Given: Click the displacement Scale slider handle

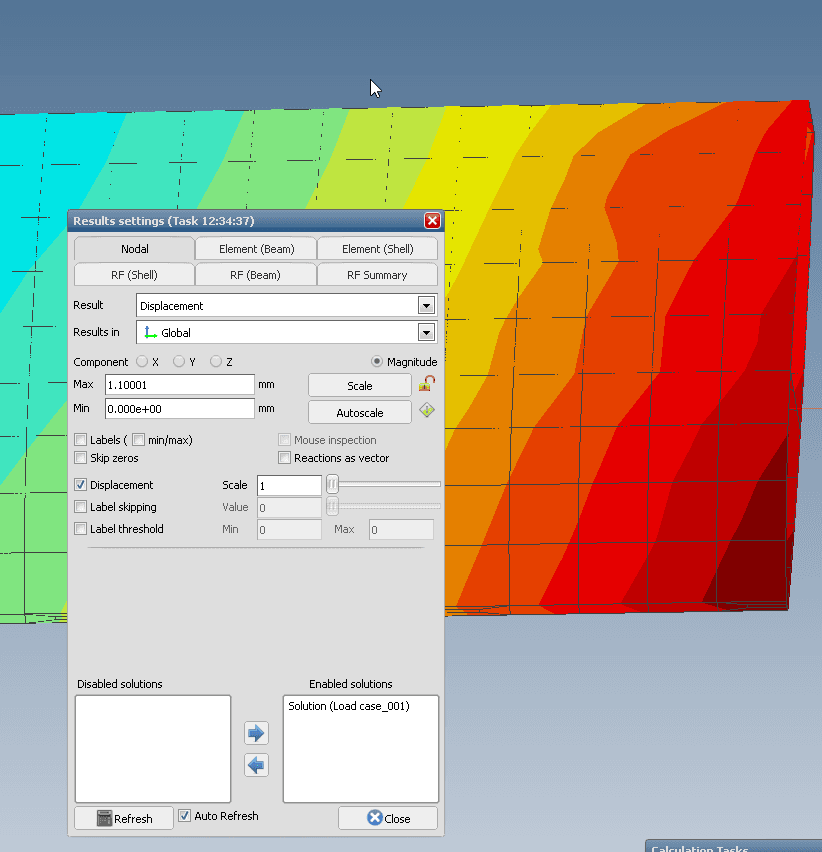Looking at the screenshot, I should pos(332,485).
